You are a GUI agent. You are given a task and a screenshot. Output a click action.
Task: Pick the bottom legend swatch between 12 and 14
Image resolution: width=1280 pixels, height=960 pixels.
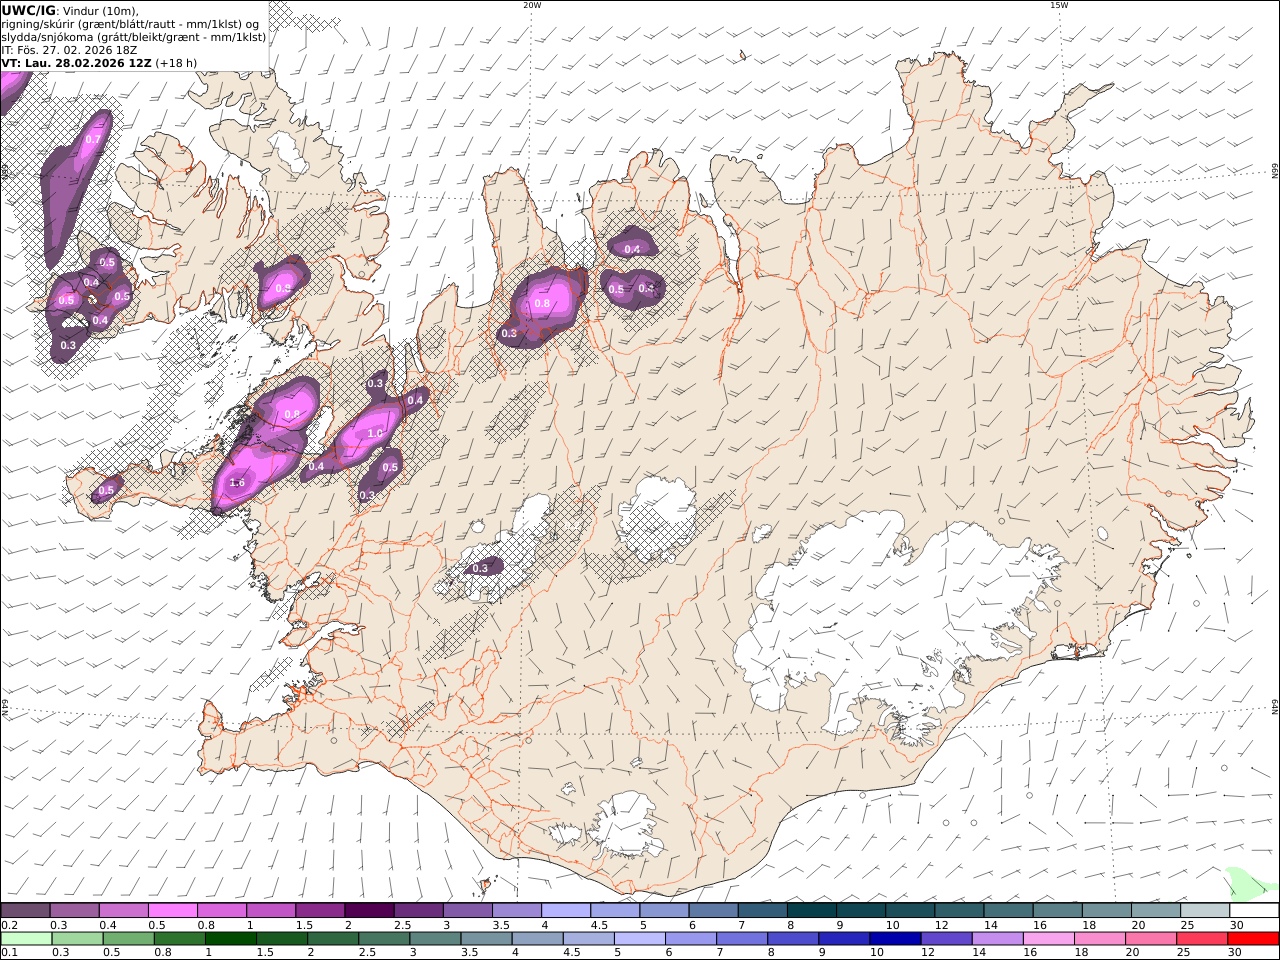946,939
